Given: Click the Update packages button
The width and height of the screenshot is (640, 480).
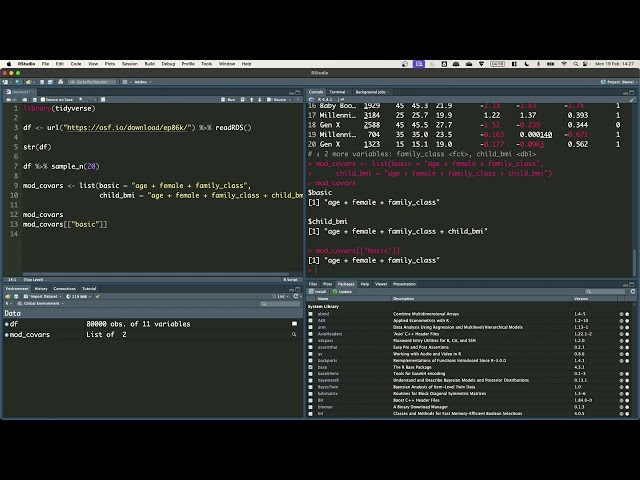Looking at the screenshot, I should (x=342, y=291).
